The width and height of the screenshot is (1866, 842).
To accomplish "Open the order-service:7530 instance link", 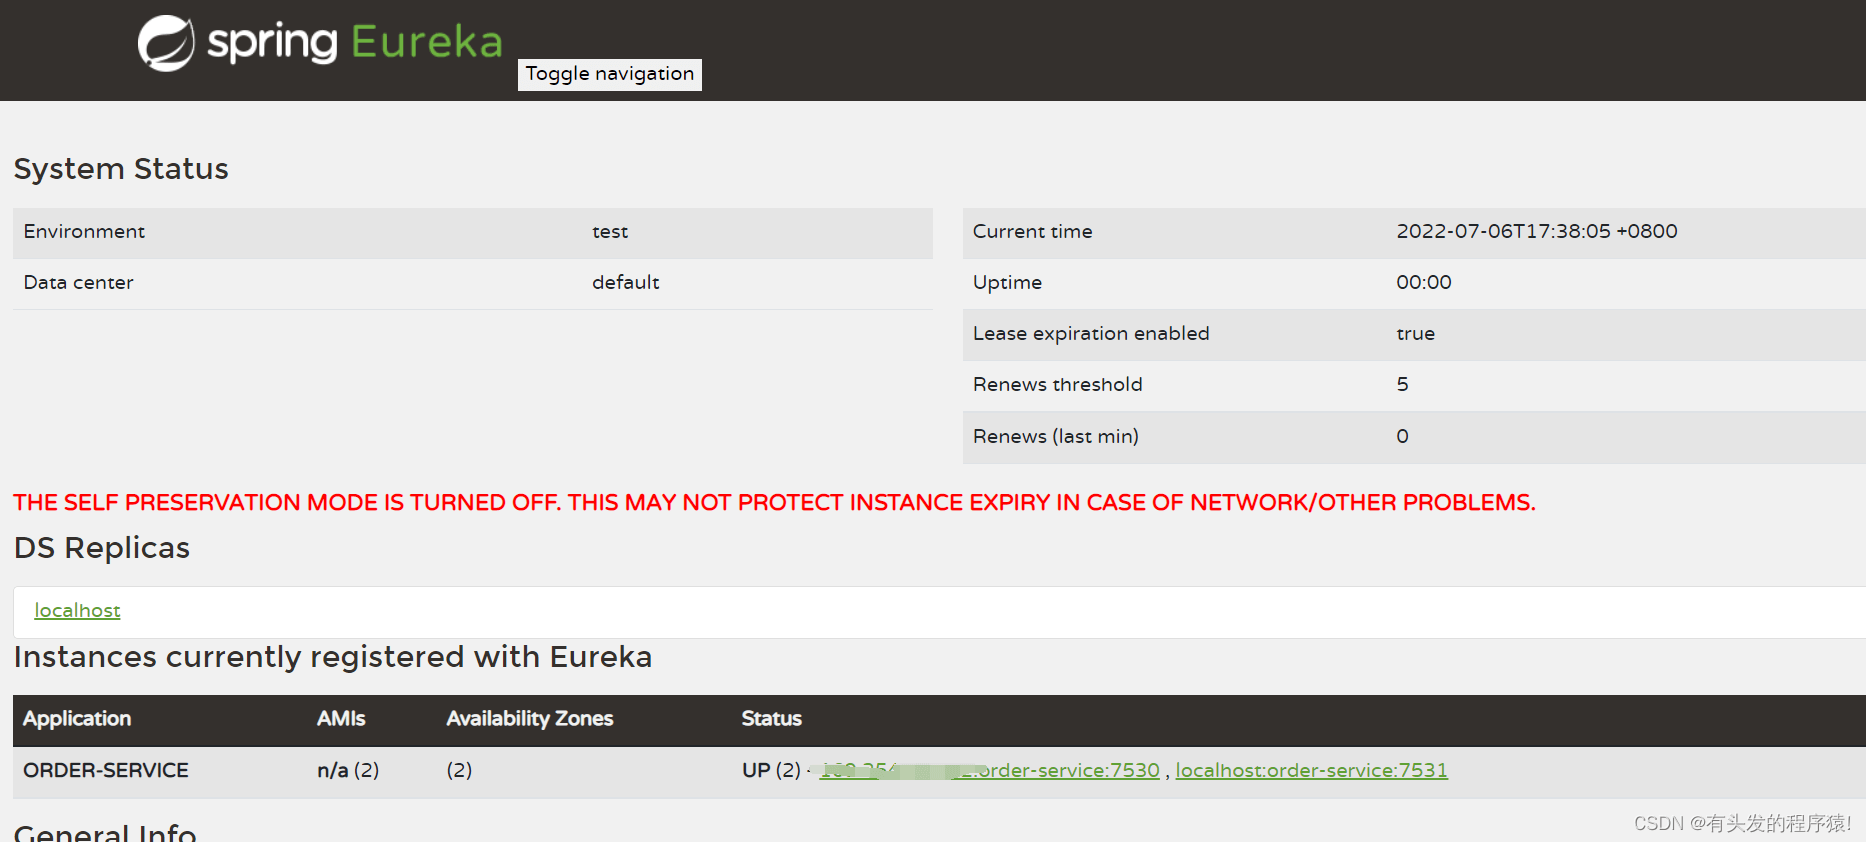I will coord(990,770).
